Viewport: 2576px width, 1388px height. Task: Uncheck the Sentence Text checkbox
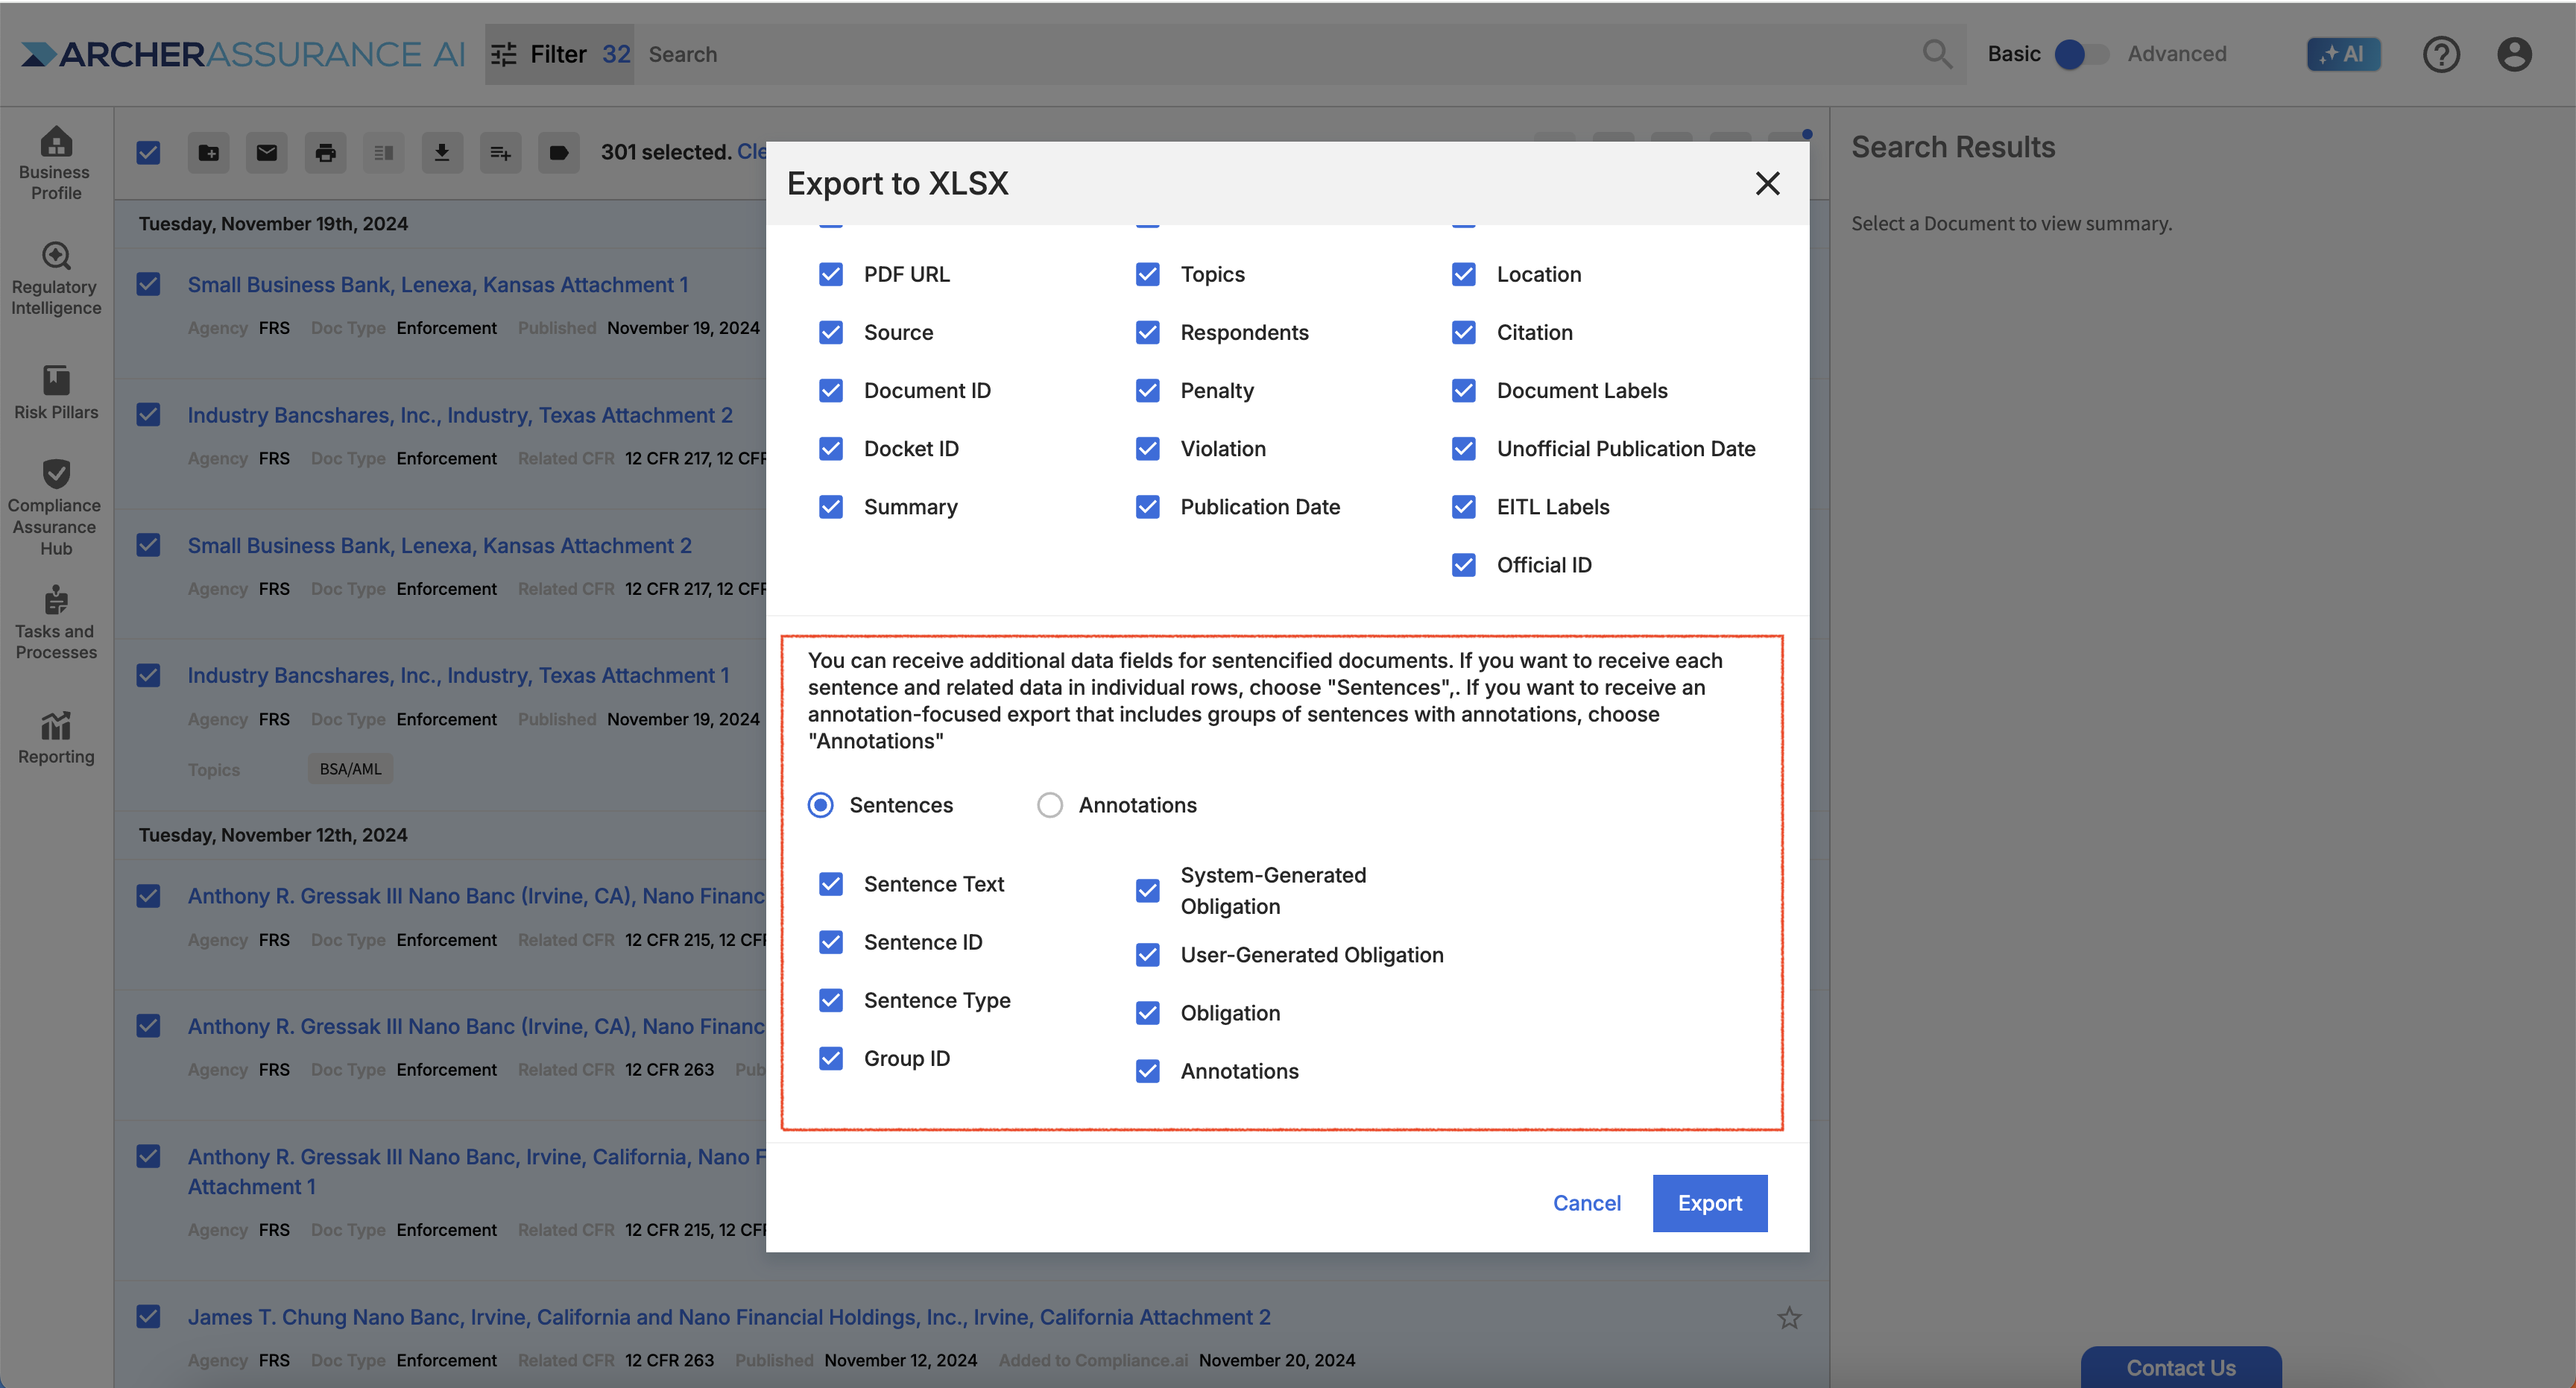[830, 884]
